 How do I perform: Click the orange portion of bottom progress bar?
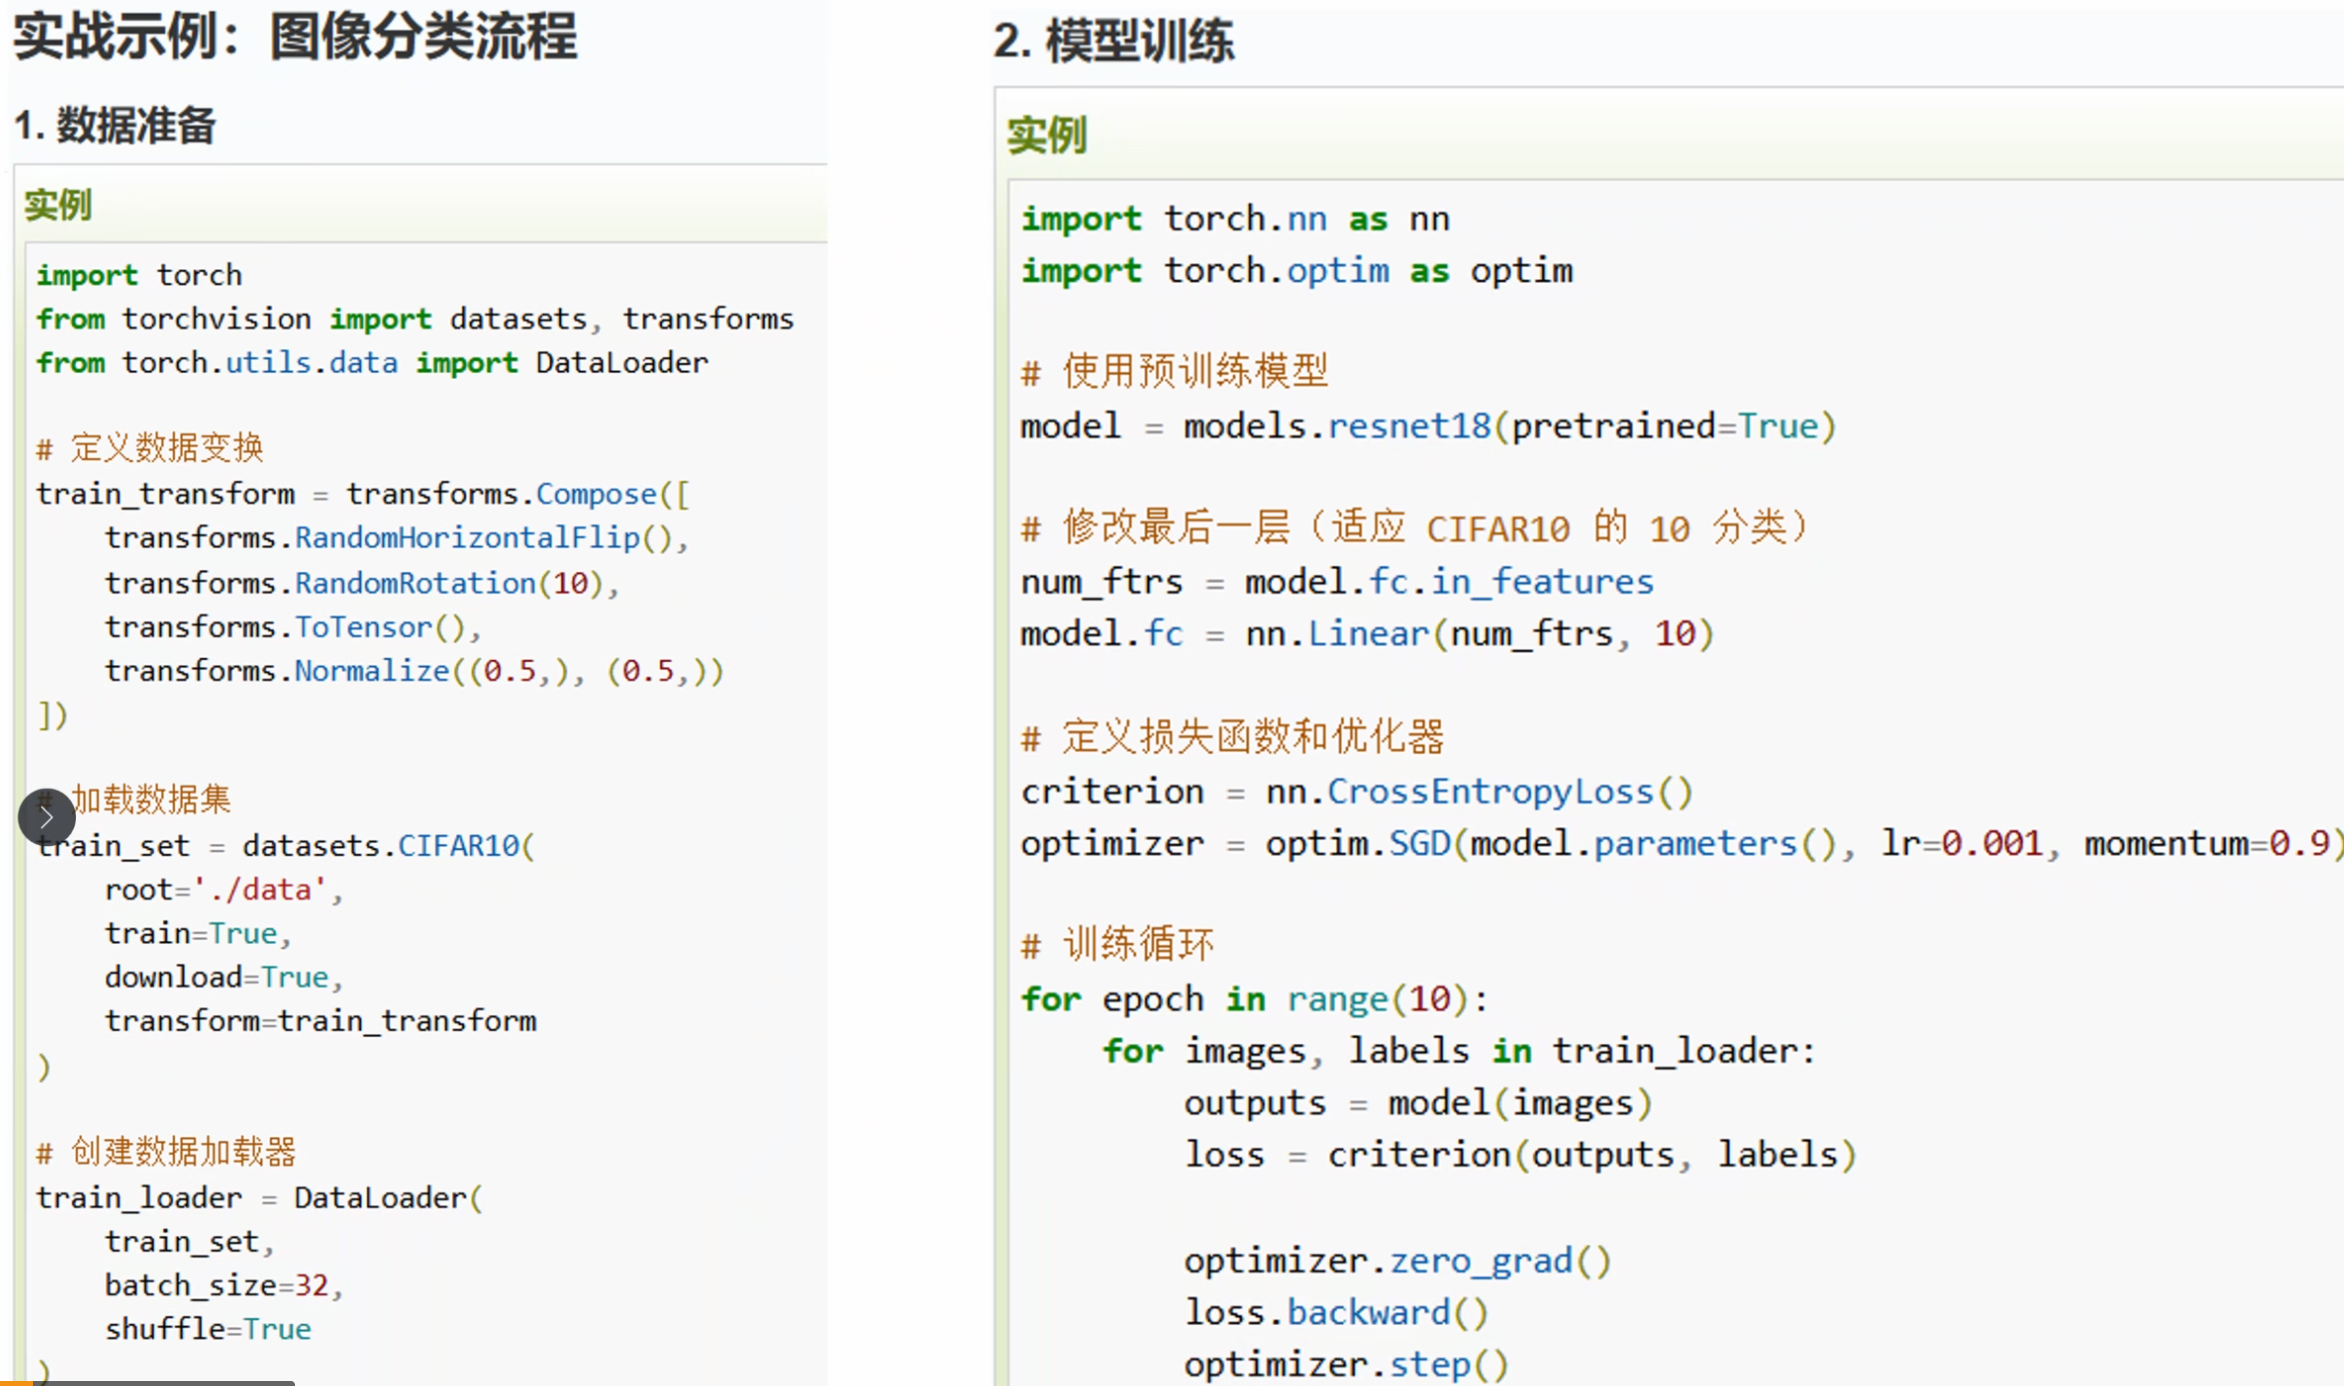point(16,1383)
